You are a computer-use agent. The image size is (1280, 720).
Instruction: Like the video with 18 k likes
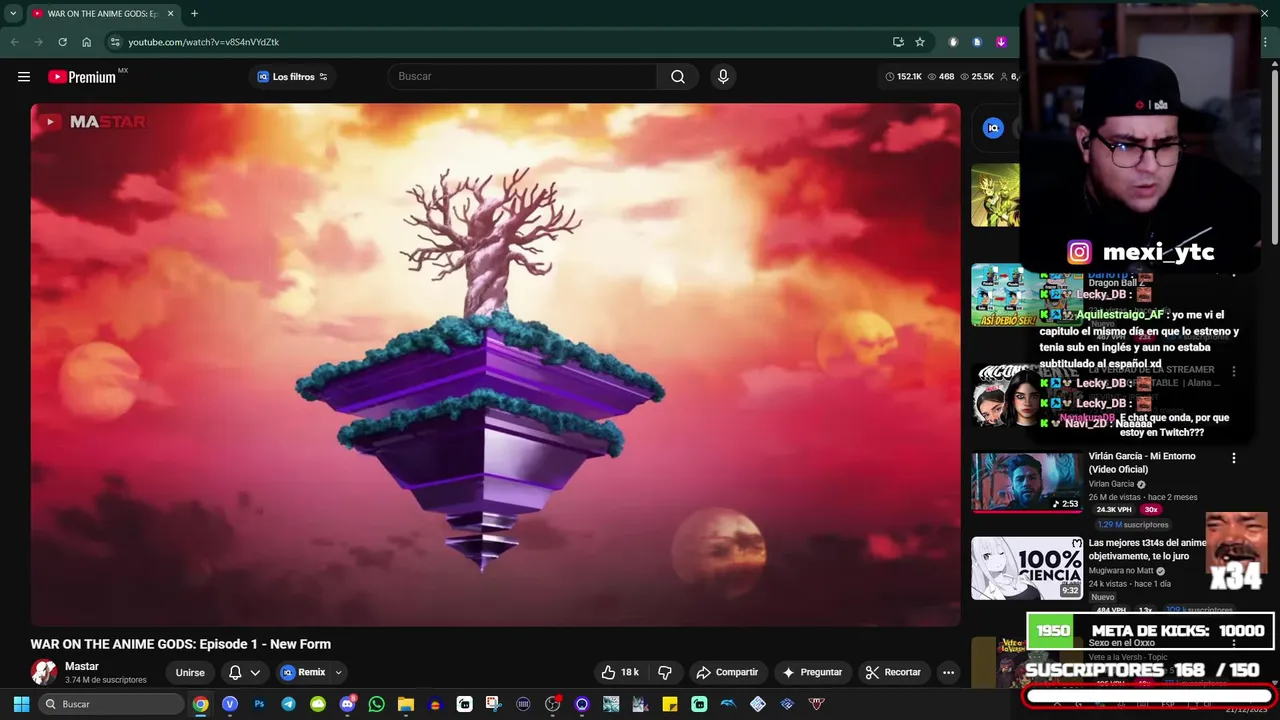[620, 672]
